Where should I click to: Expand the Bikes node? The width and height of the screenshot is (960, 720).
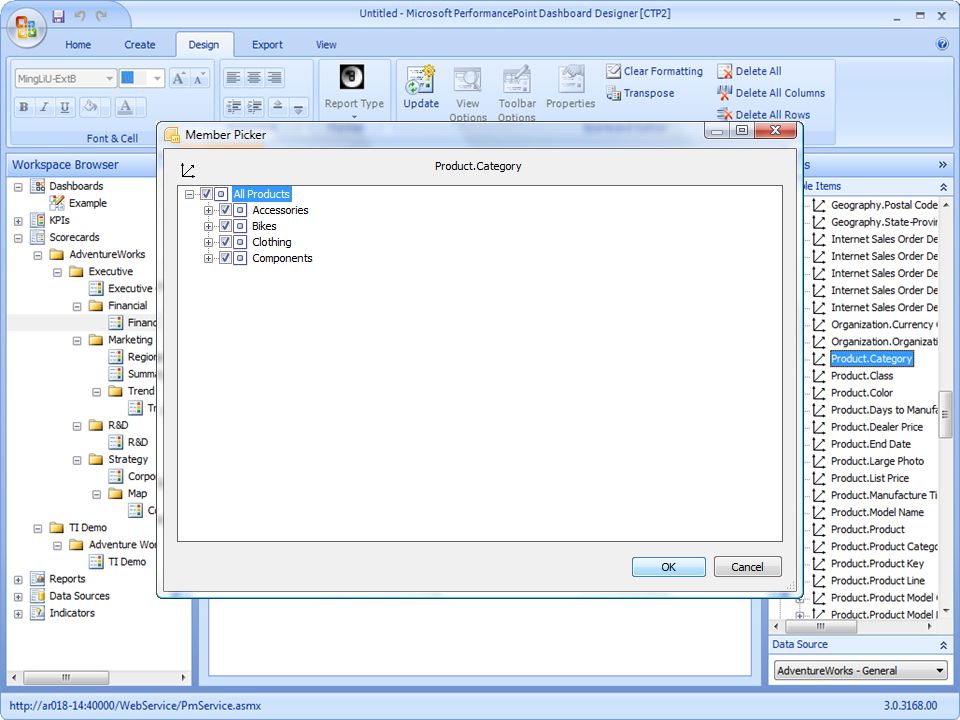208,226
